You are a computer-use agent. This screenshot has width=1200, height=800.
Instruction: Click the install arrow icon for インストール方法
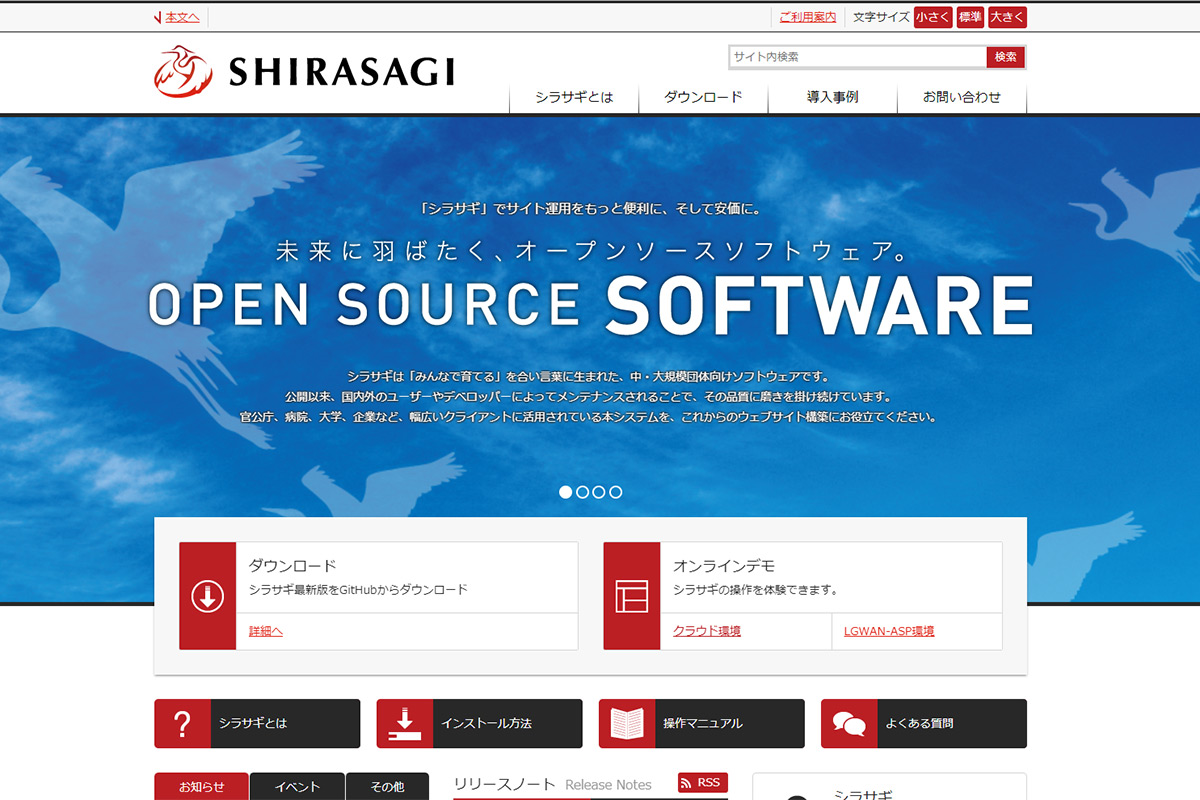pos(404,724)
